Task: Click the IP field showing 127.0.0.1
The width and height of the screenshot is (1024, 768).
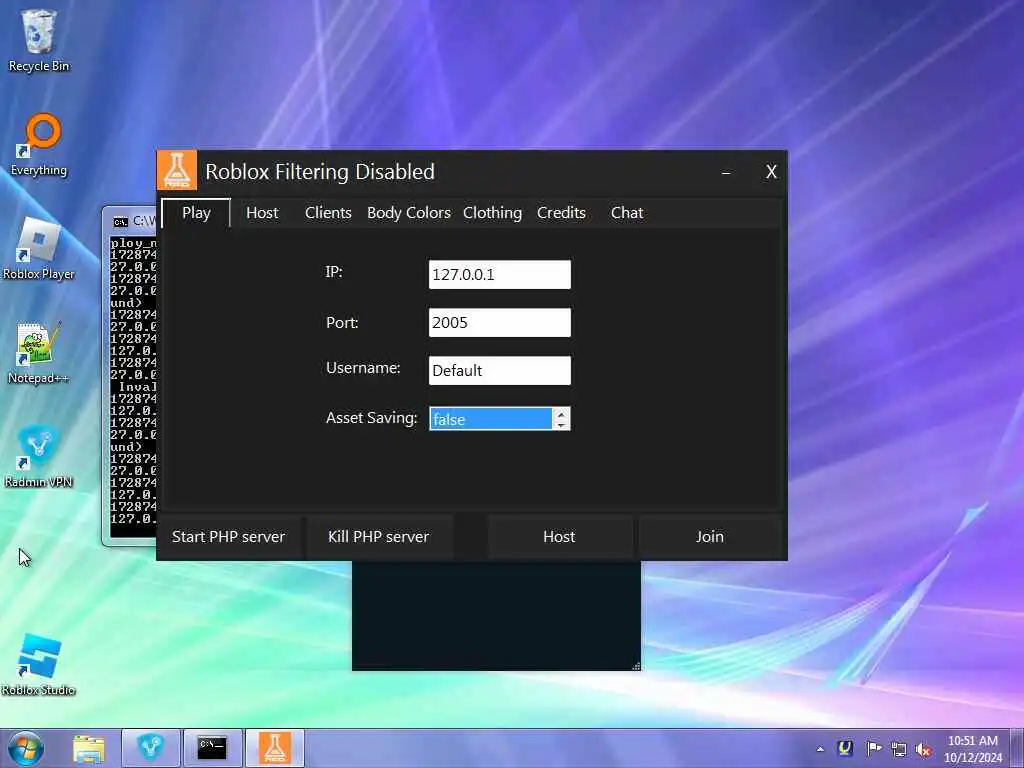Action: coord(500,274)
